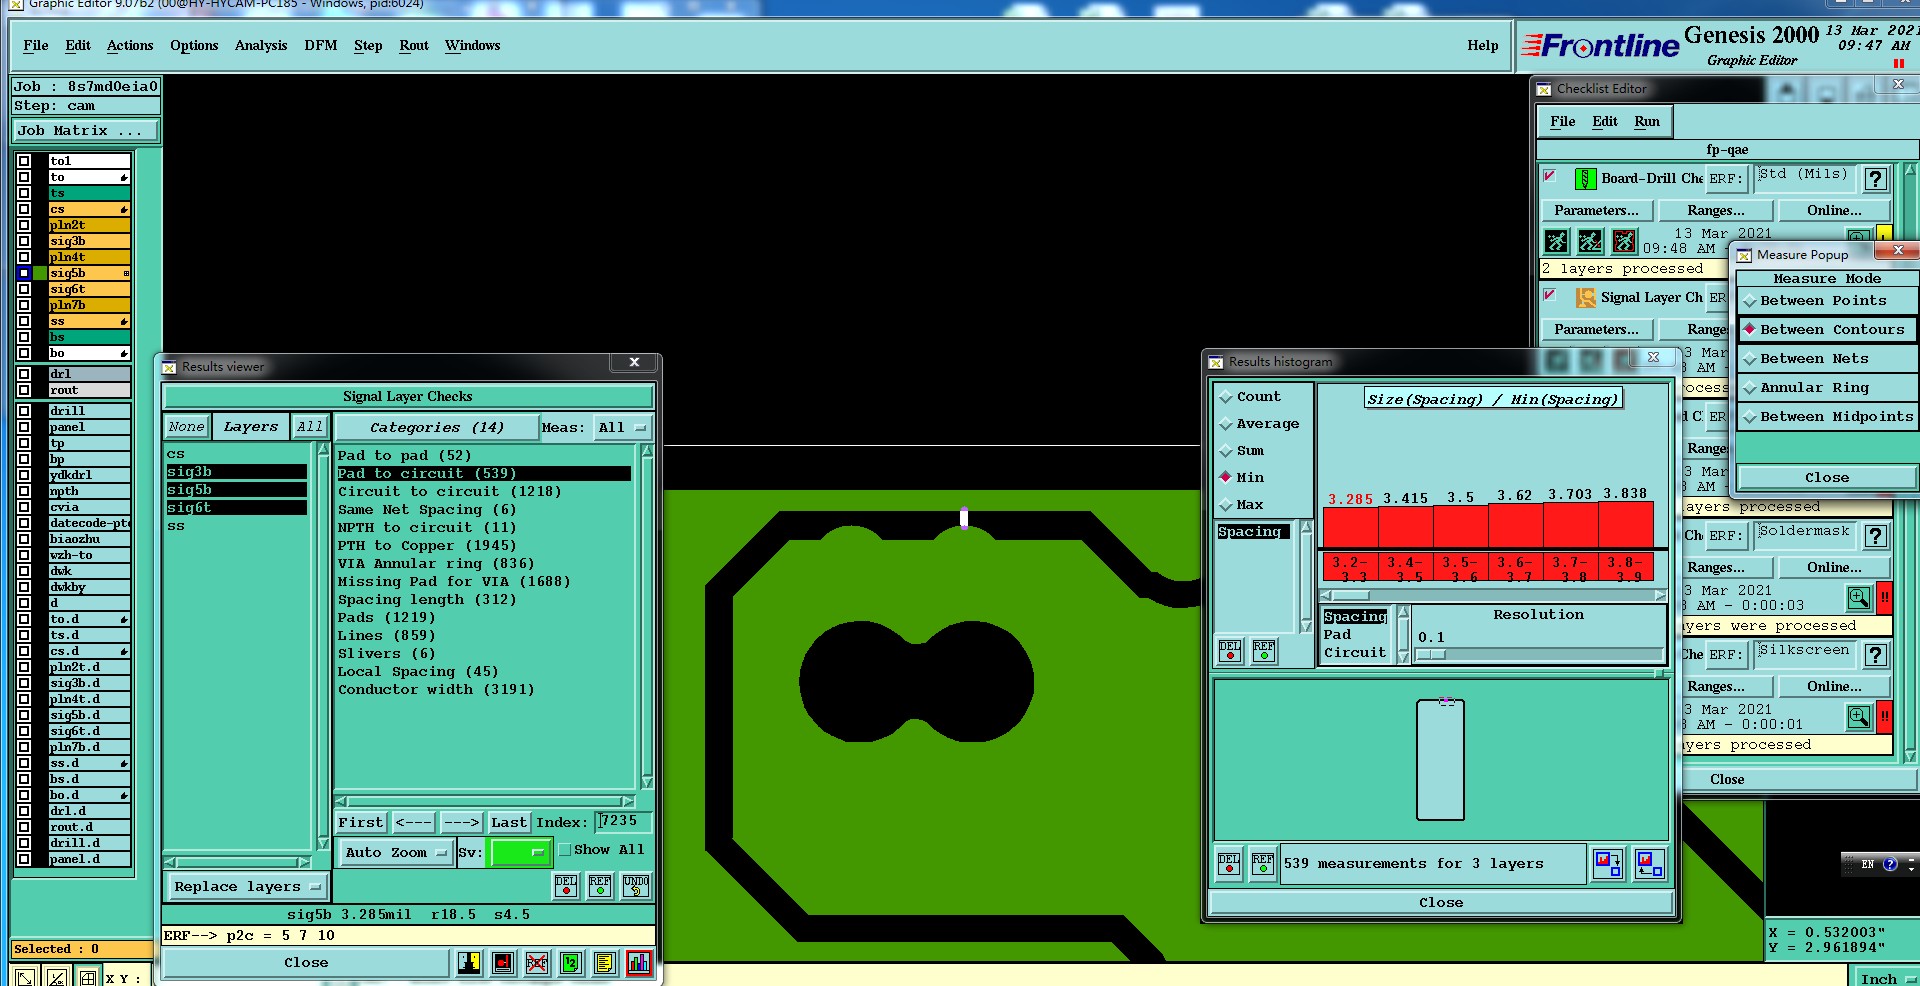Open the Rout menu
The height and width of the screenshot is (986, 1920).
click(414, 46)
